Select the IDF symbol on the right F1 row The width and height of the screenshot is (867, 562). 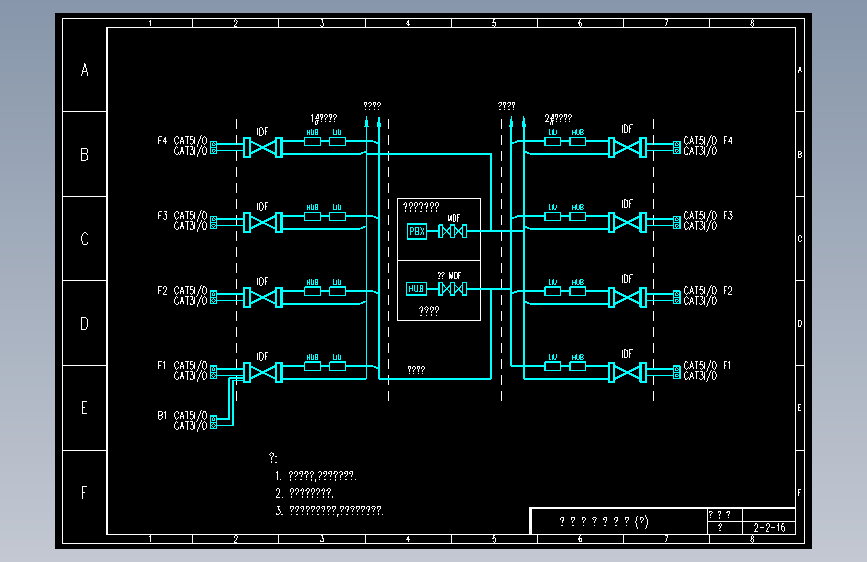click(627, 372)
